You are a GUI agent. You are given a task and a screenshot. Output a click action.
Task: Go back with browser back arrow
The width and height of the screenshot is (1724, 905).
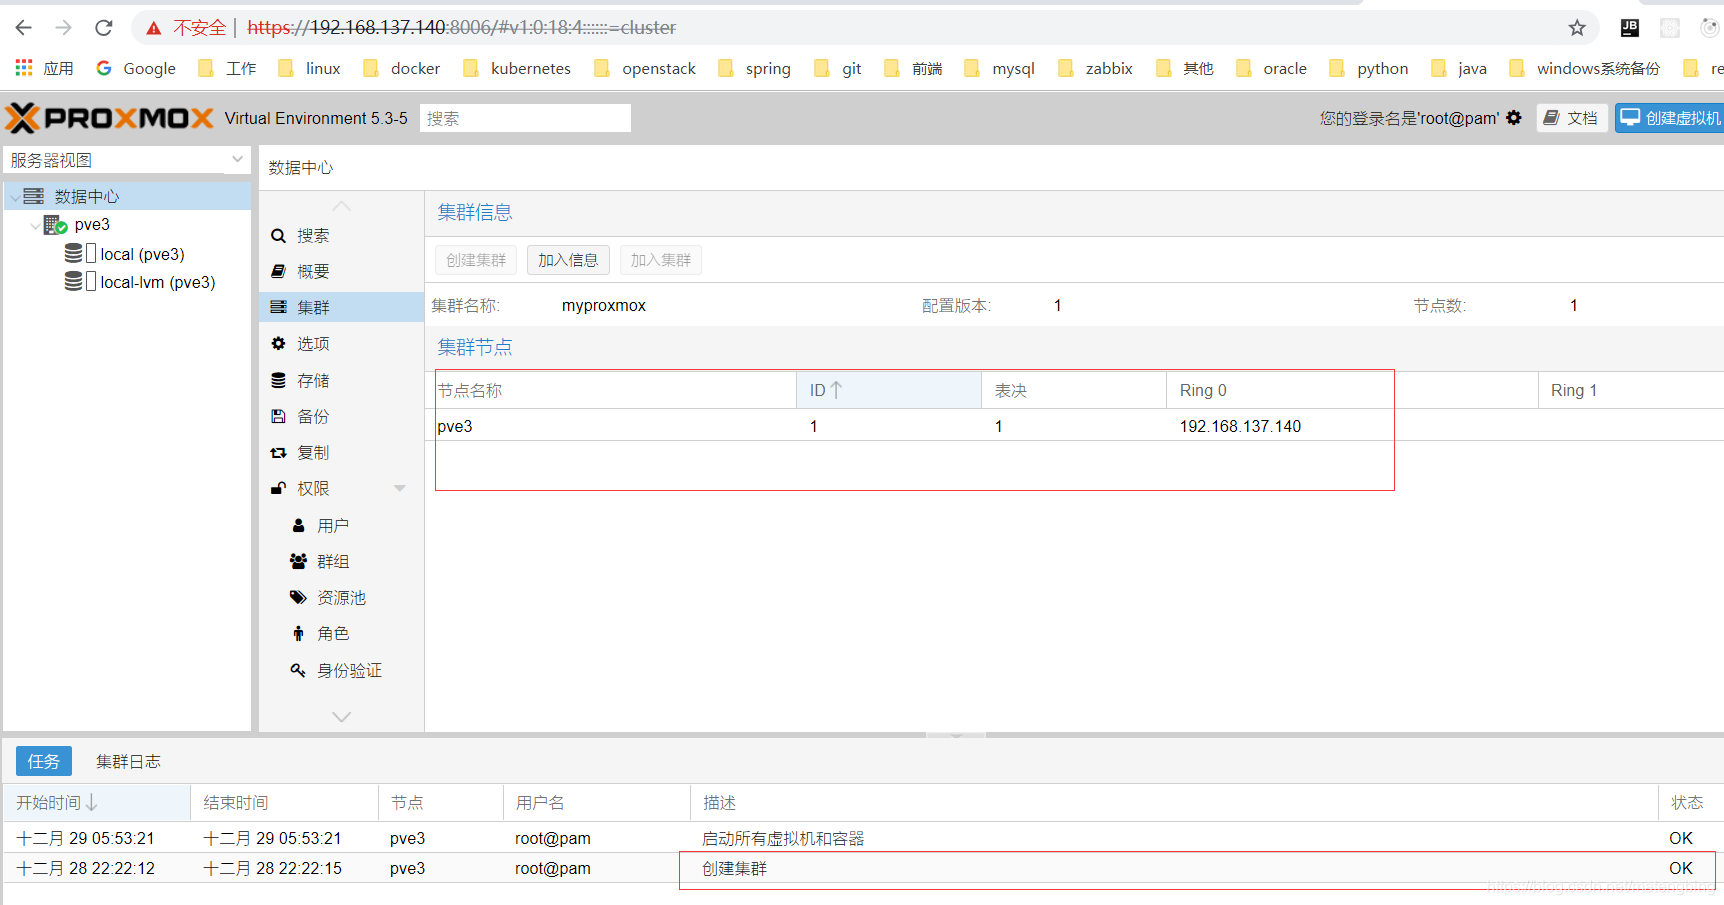pyautogui.click(x=24, y=28)
